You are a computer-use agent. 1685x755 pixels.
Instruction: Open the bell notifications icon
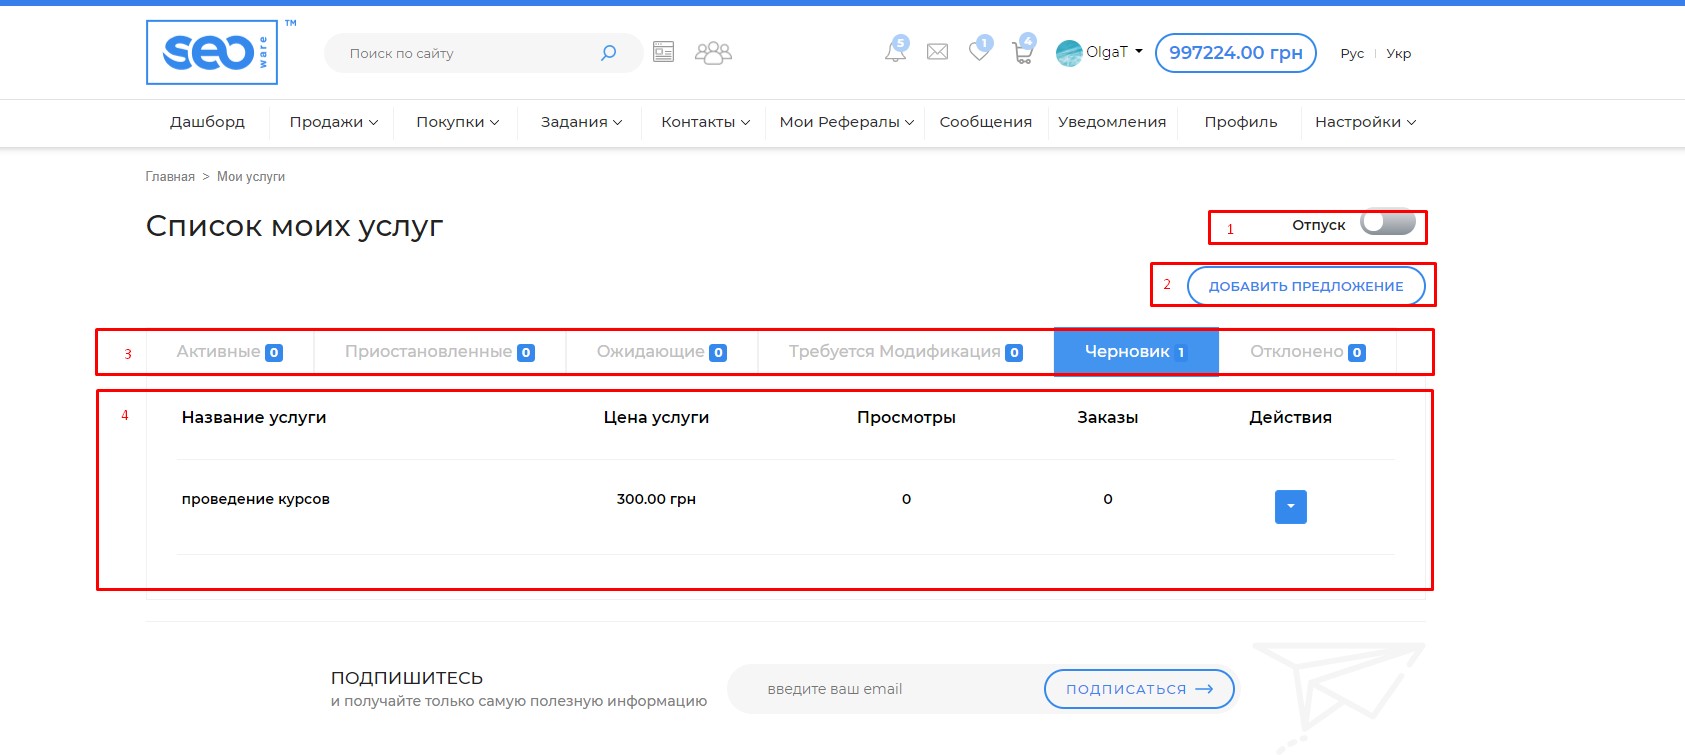896,51
